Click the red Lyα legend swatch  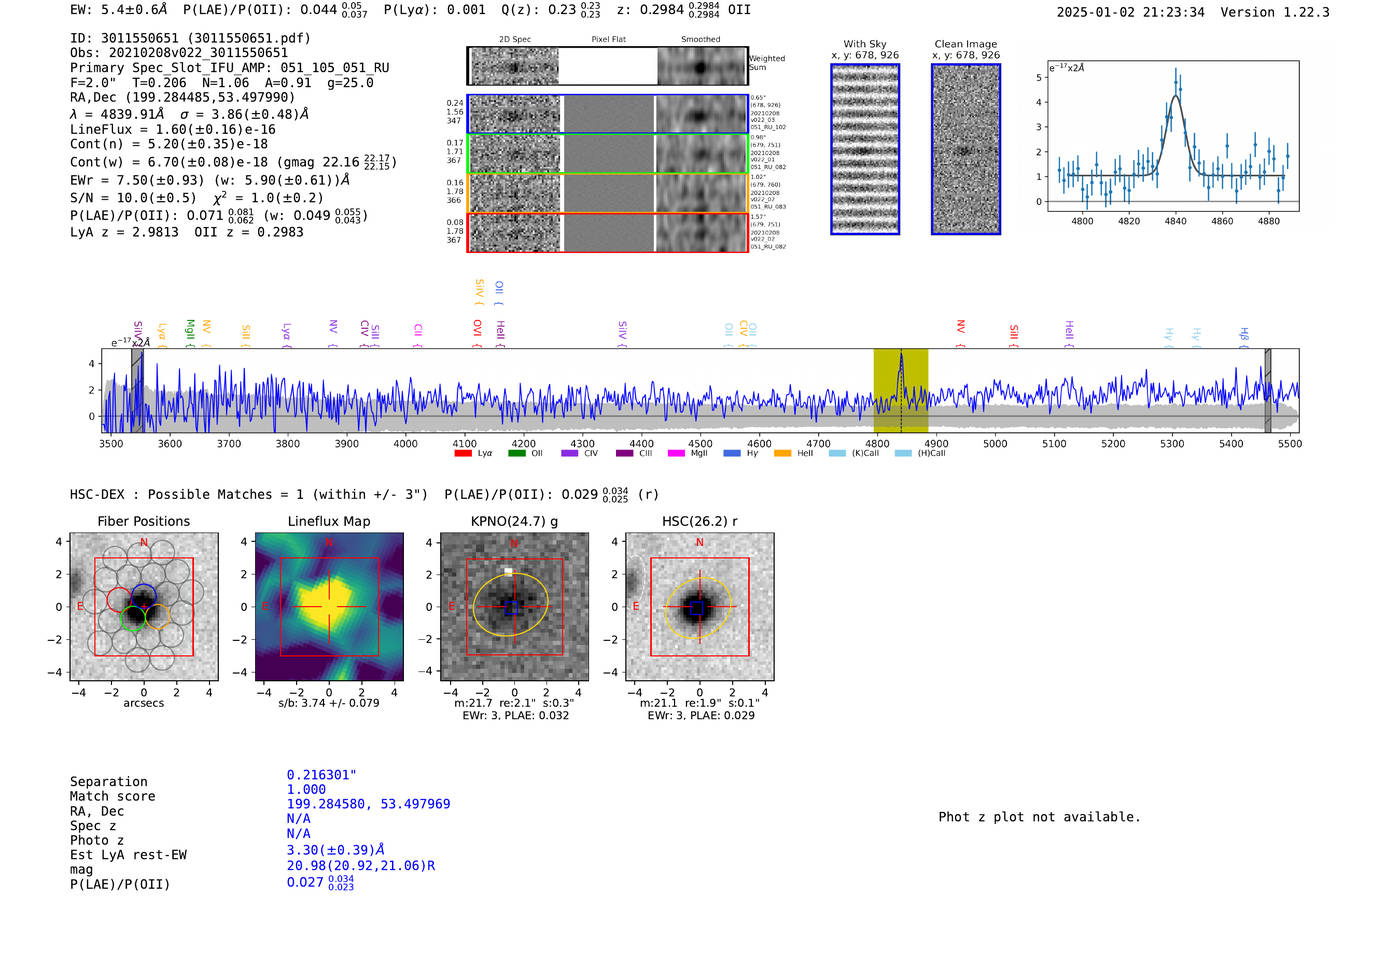click(x=462, y=453)
